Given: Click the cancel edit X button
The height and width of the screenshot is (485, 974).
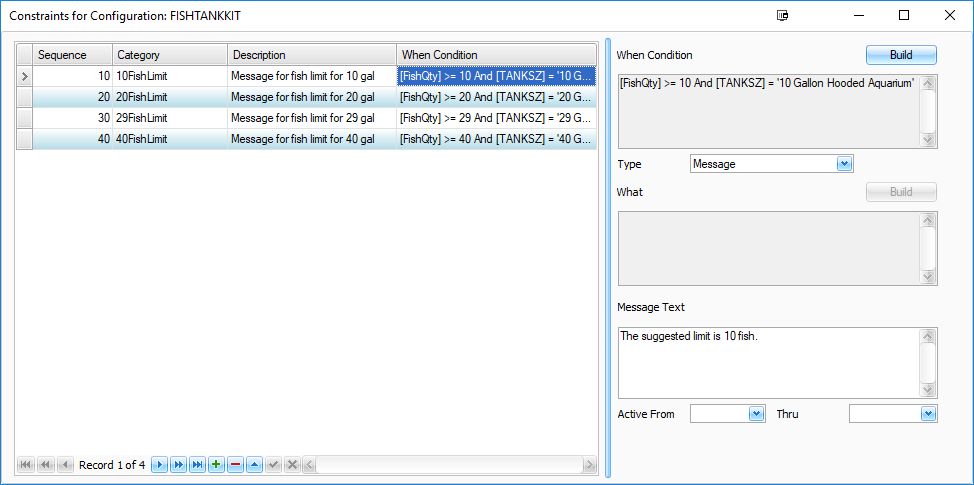Looking at the screenshot, I should pos(293,465).
